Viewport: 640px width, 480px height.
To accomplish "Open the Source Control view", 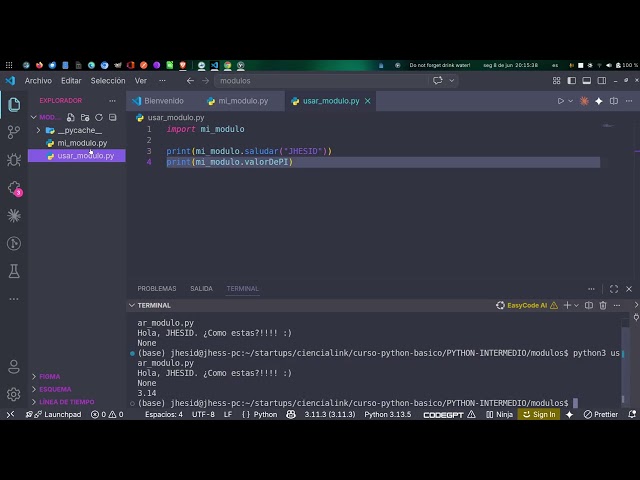I will tap(14, 132).
